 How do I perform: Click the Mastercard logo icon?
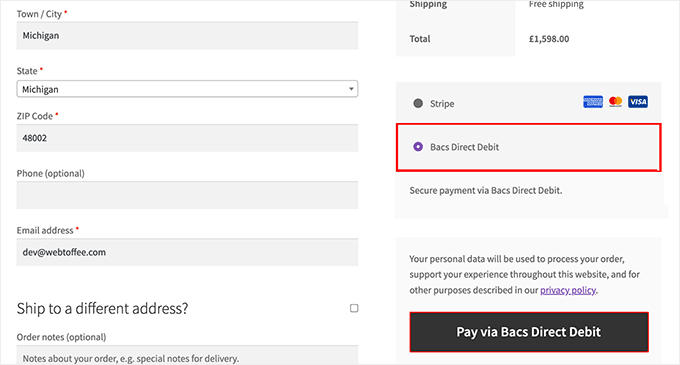(615, 102)
